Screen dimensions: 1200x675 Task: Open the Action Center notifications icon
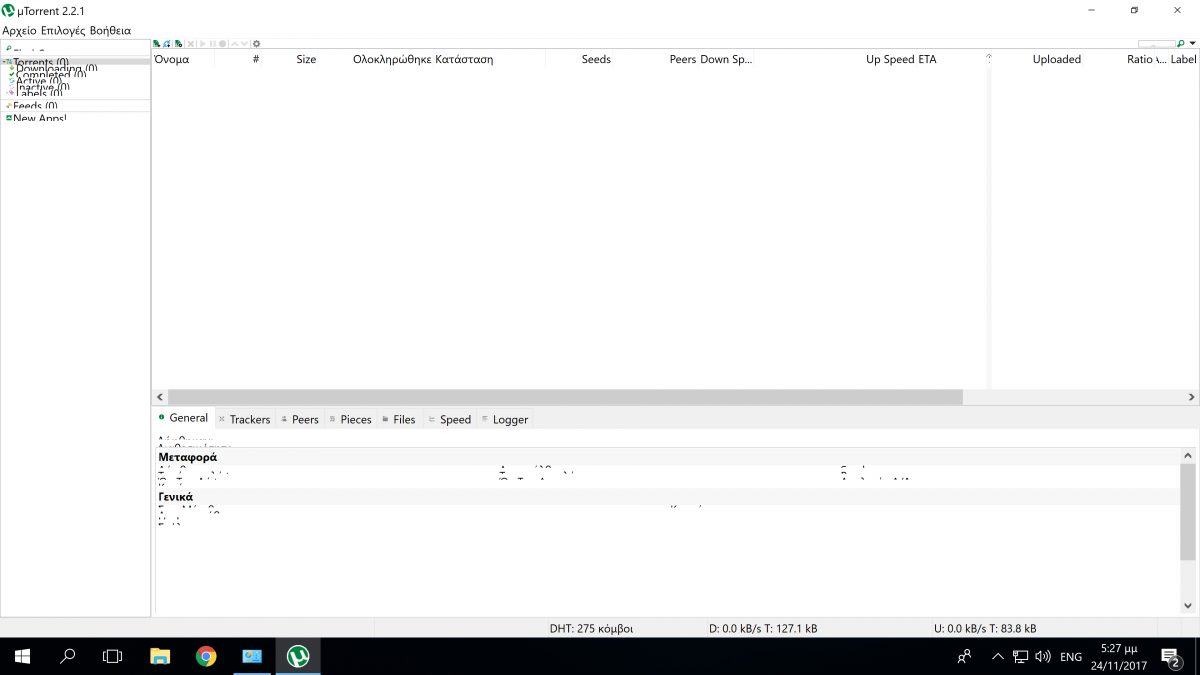click(x=1171, y=656)
